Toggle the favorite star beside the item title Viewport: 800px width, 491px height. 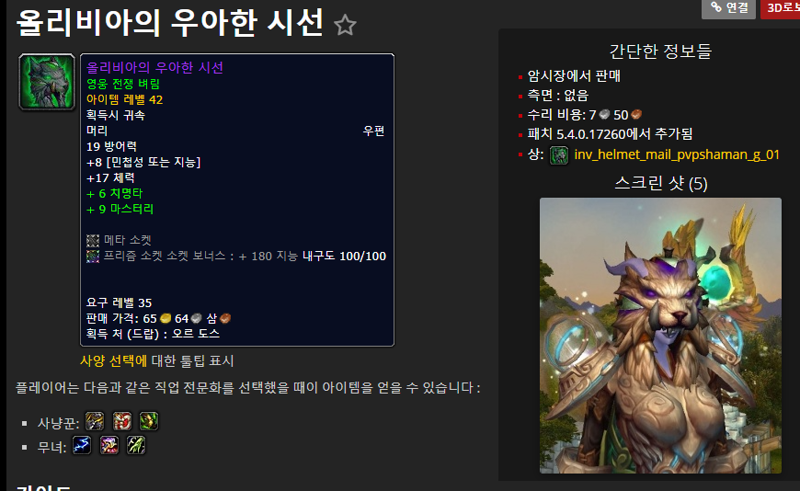345,25
